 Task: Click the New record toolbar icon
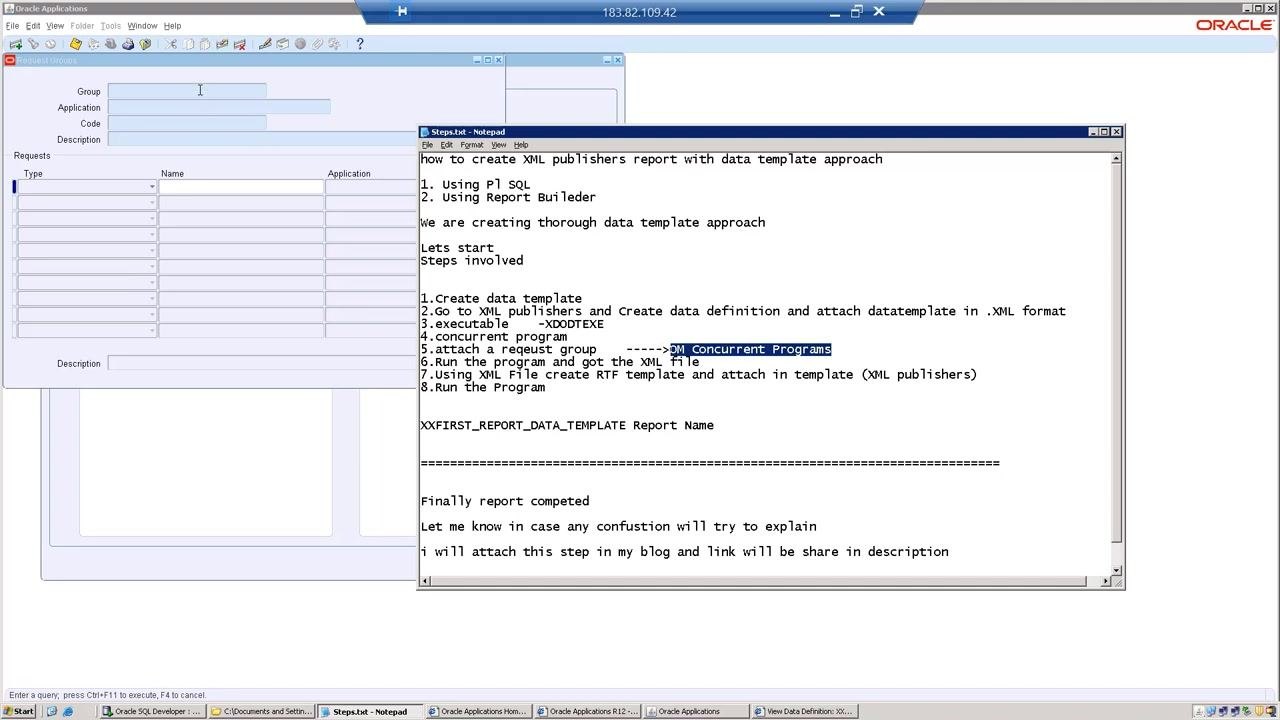[15, 44]
